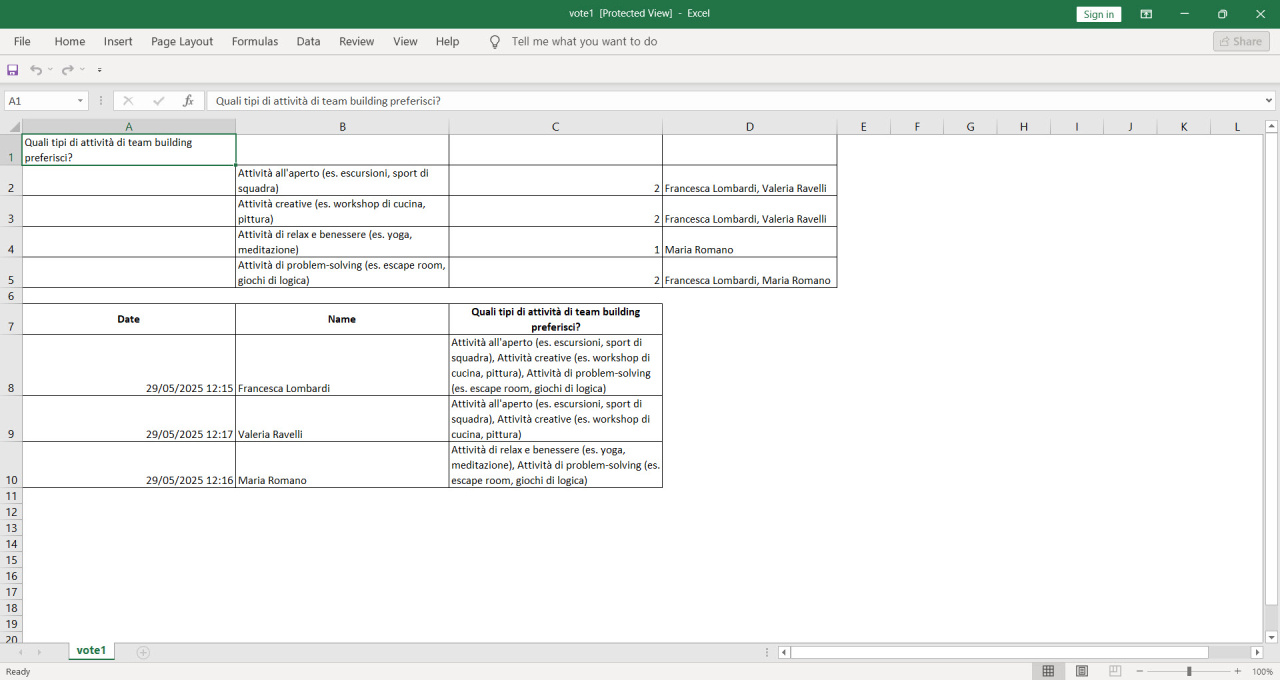
Task: Open the Insert Function fx dialog
Action: [188, 101]
